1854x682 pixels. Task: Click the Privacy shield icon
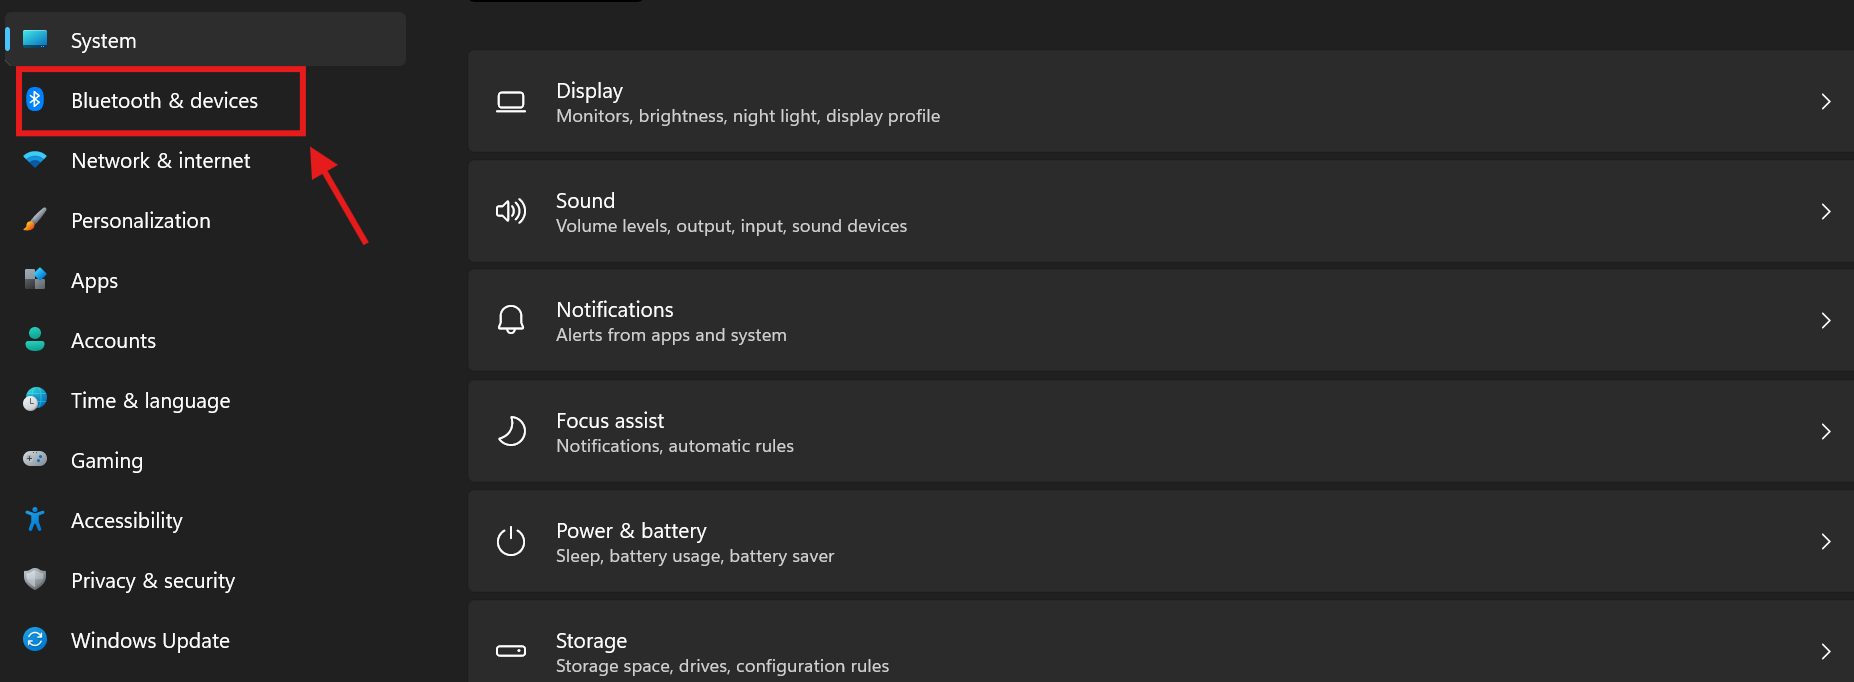[x=35, y=579]
